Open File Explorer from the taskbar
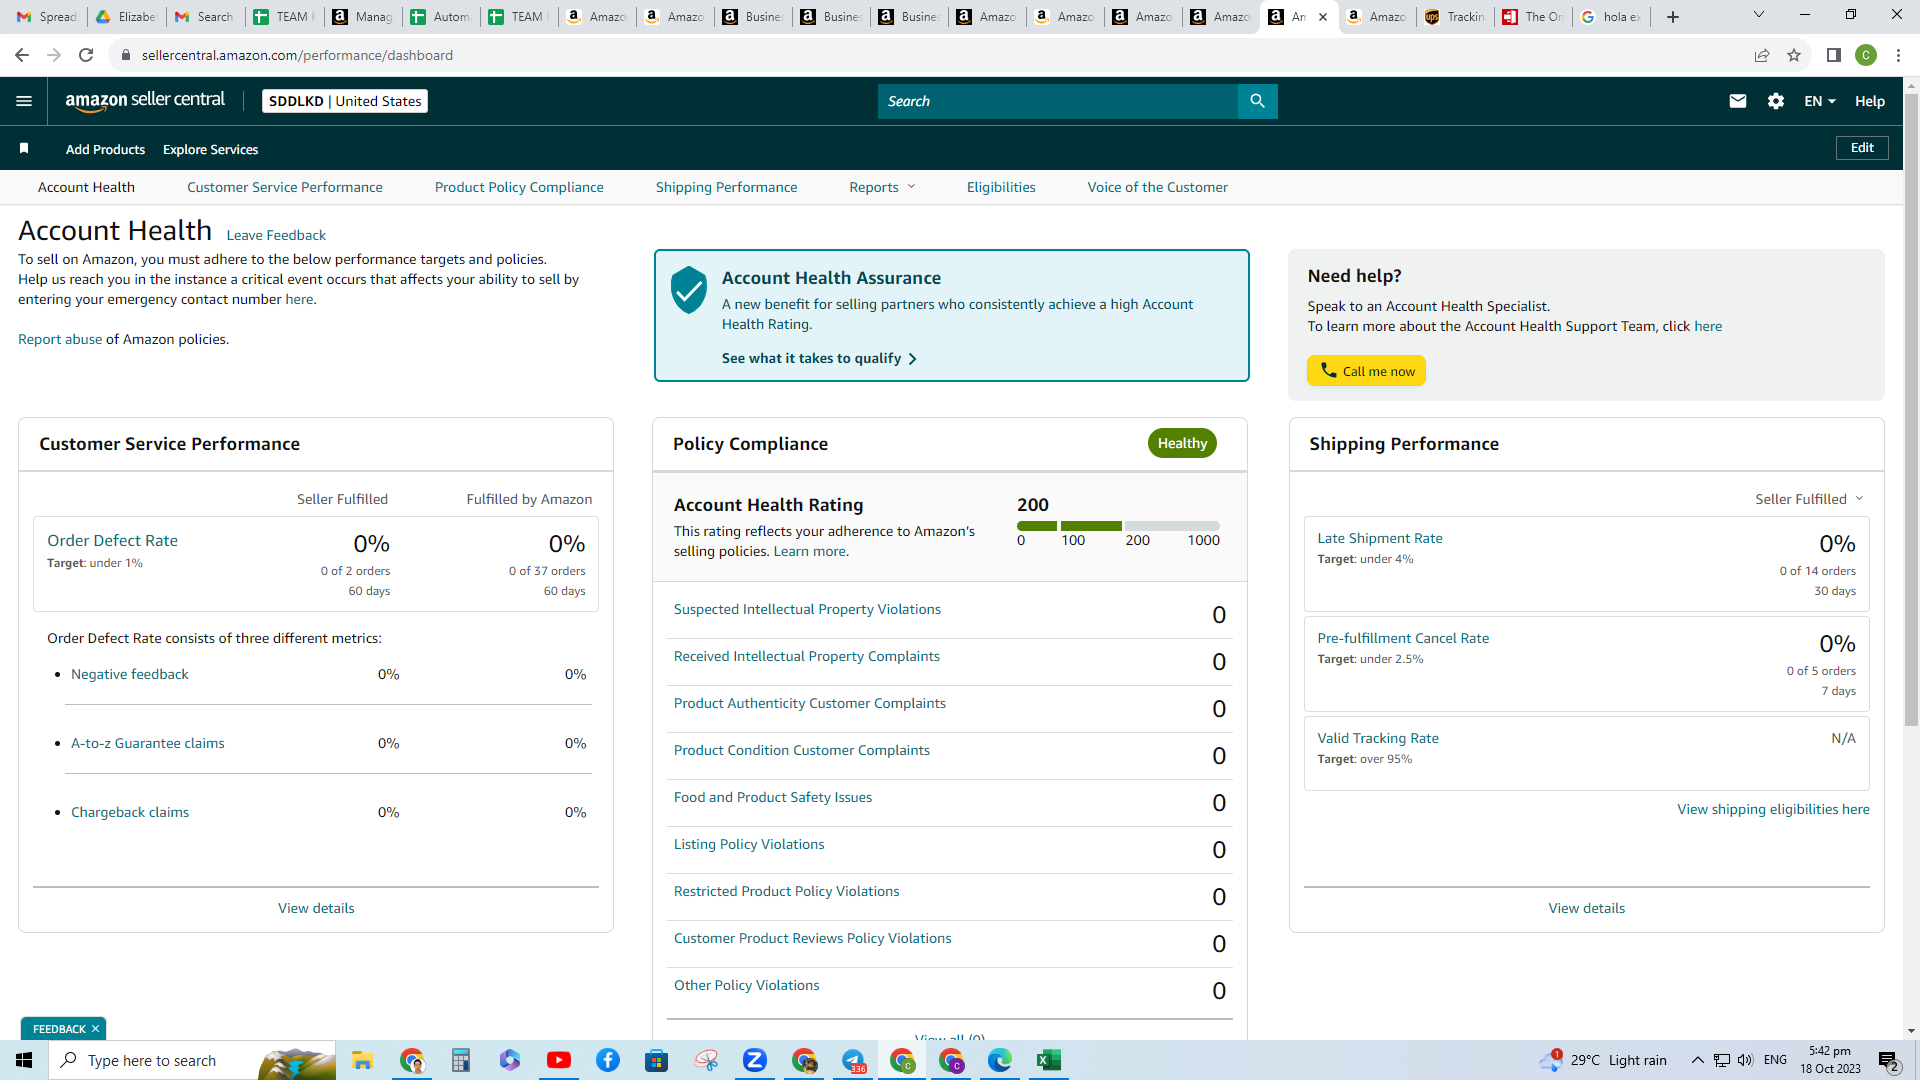Screen dimensions: 1920x1080 pyautogui.click(x=362, y=1060)
